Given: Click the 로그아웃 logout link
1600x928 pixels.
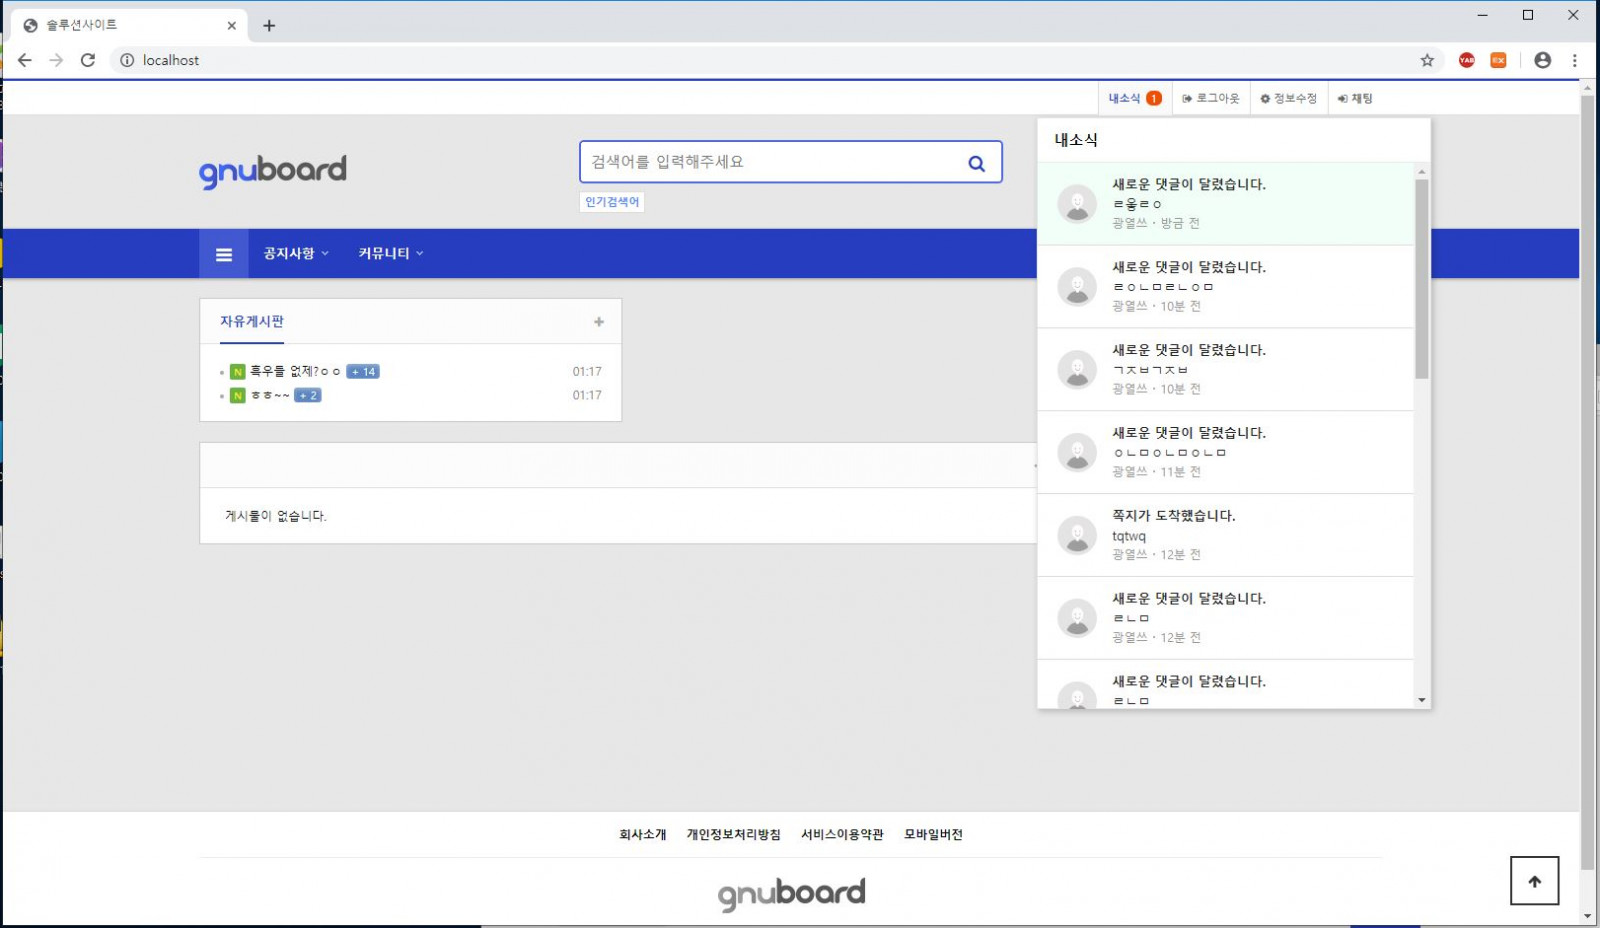Looking at the screenshot, I should pyautogui.click(x=1210, y=98).
